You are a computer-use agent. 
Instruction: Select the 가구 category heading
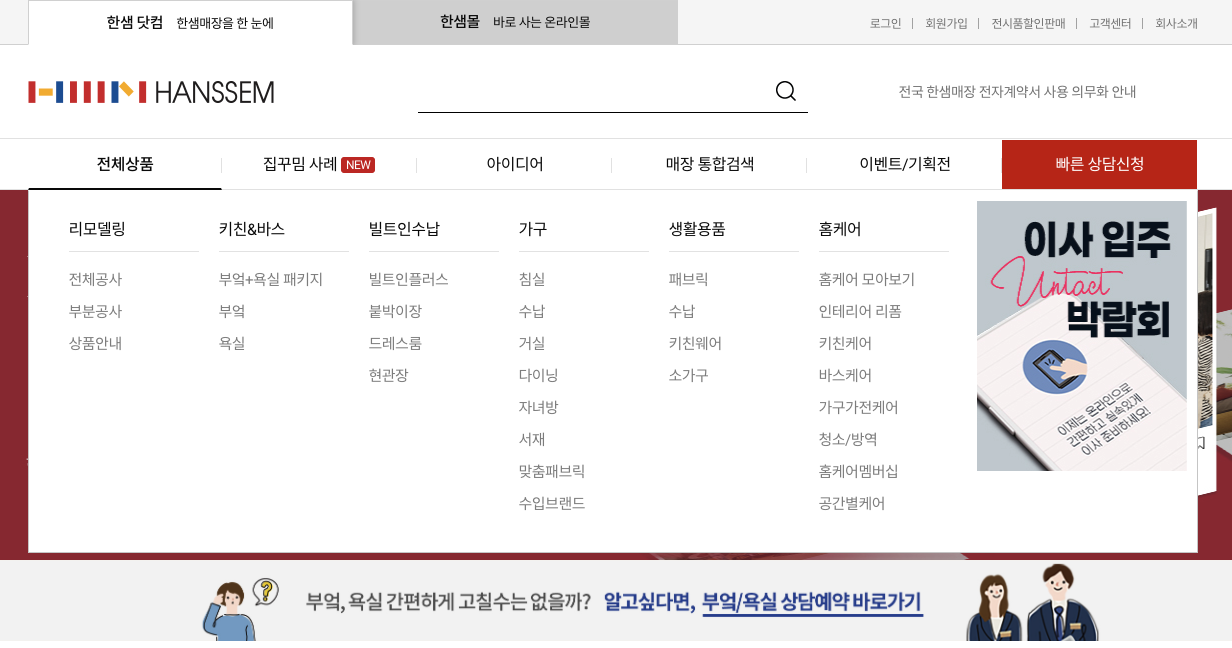point(533,229)
